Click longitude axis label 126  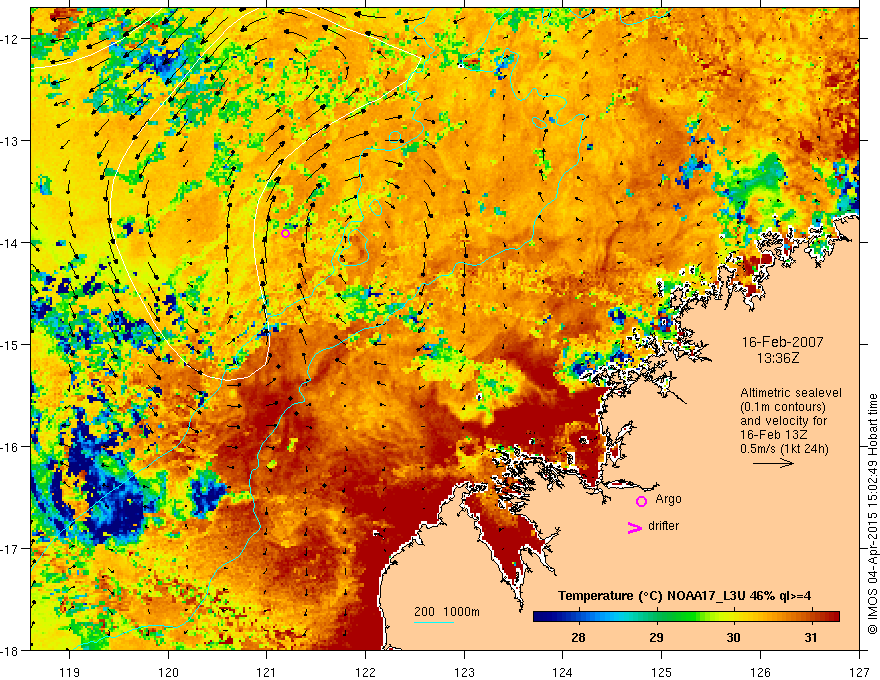click(760, 672)
